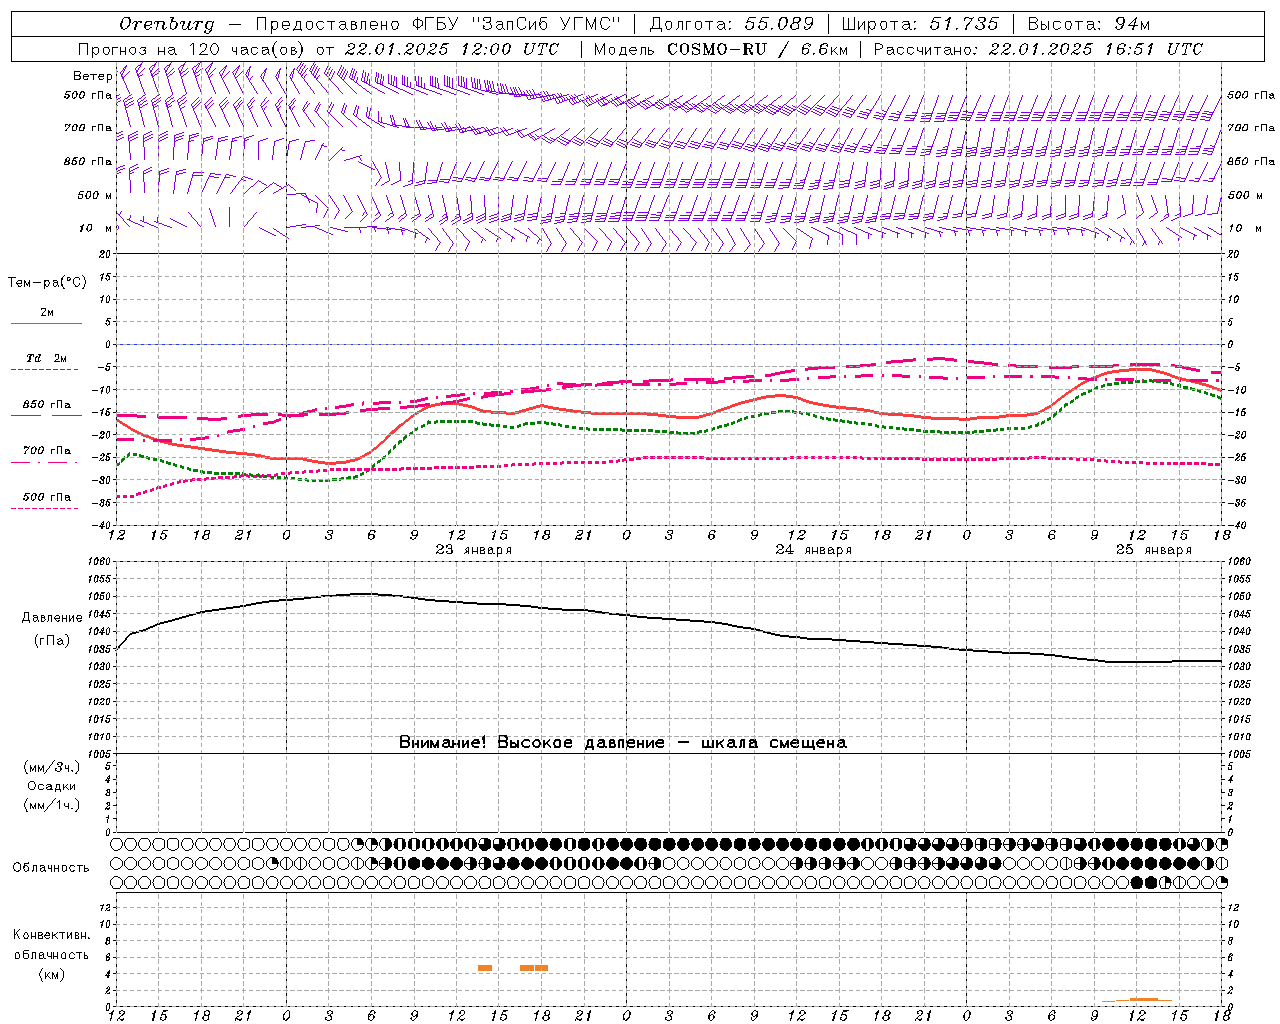Click the '23 января' date label
The image size is (1280, 1024).
474,550
